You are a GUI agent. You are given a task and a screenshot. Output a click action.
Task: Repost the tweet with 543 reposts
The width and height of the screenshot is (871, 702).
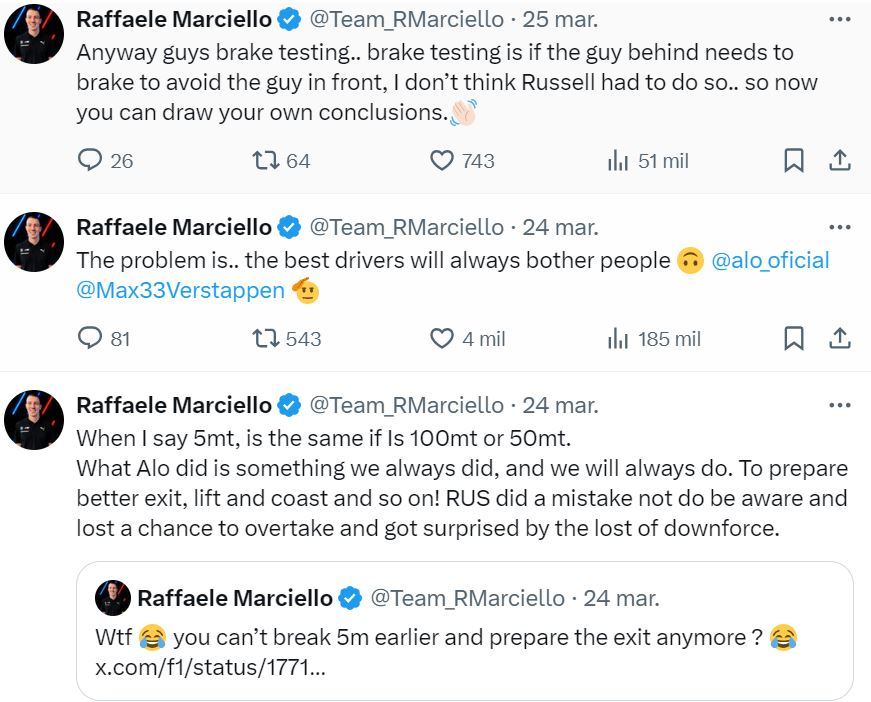[x=265, y=339]
